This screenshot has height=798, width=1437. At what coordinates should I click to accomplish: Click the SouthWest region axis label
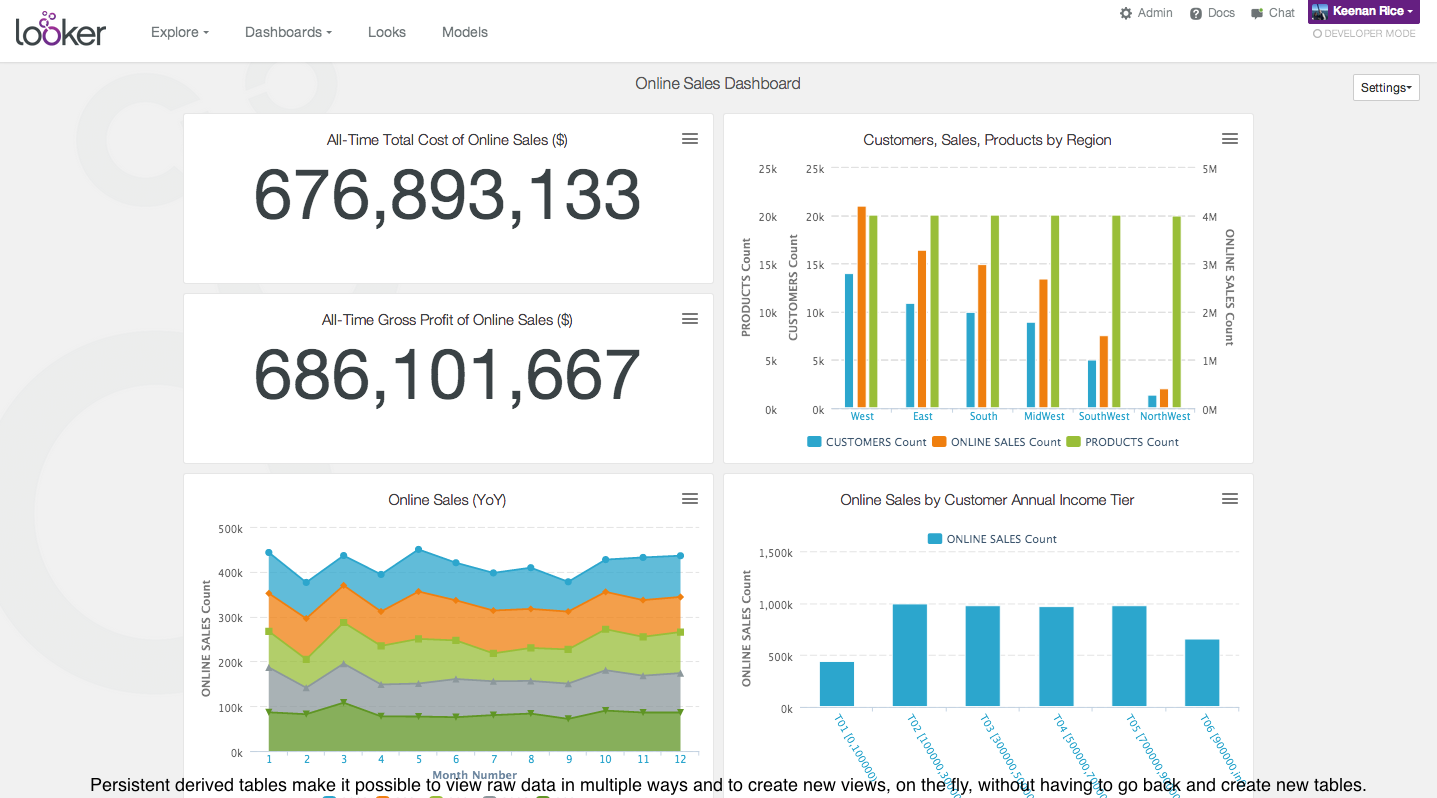pyautogui.click(x=1104, y=416)
